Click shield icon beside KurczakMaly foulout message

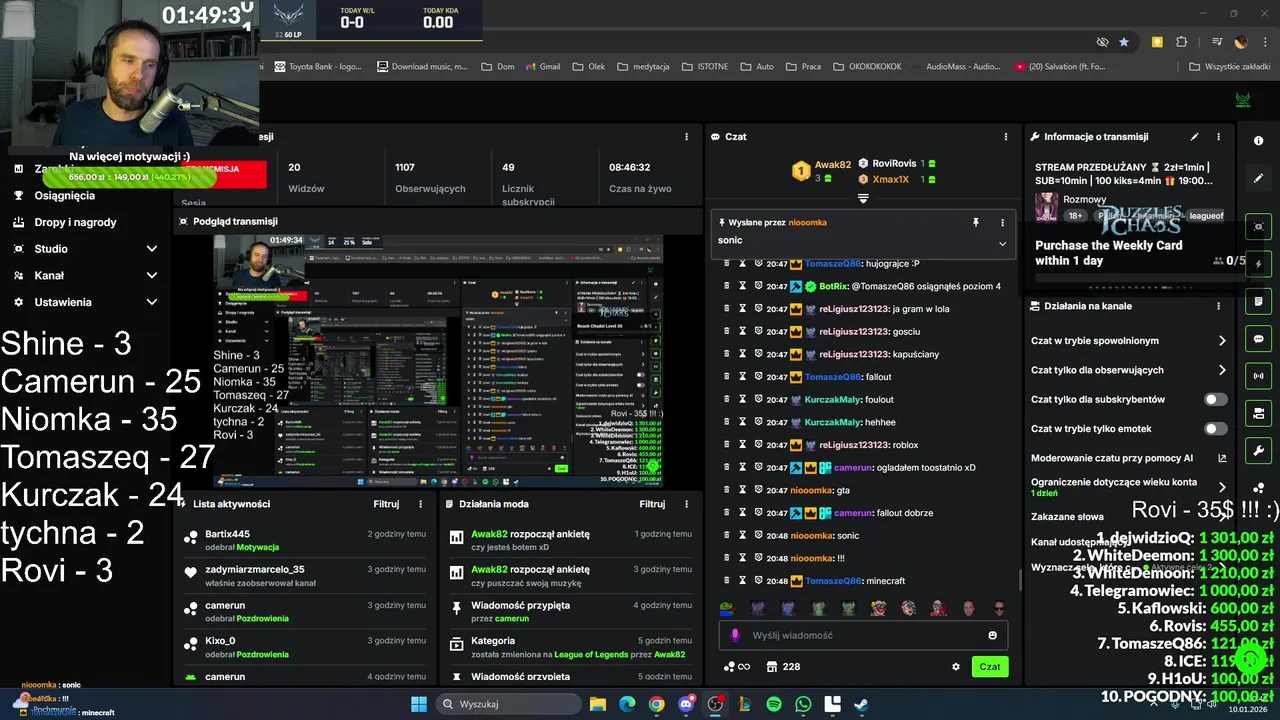tap(759, 400)
